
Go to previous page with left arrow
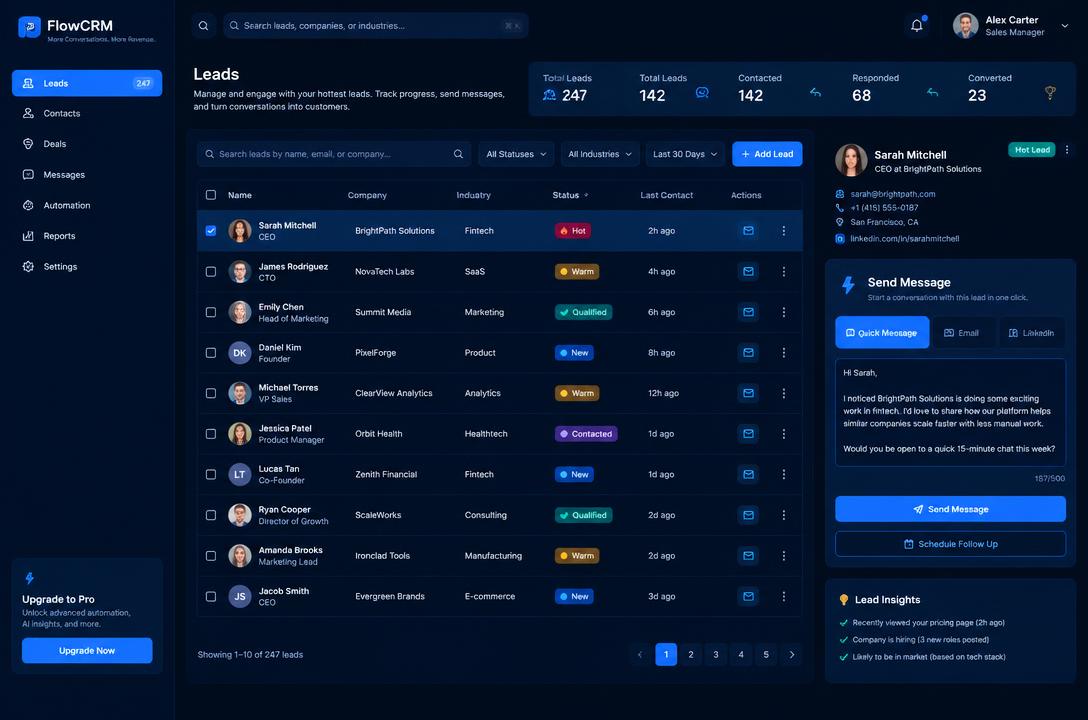tap(640, 654)
